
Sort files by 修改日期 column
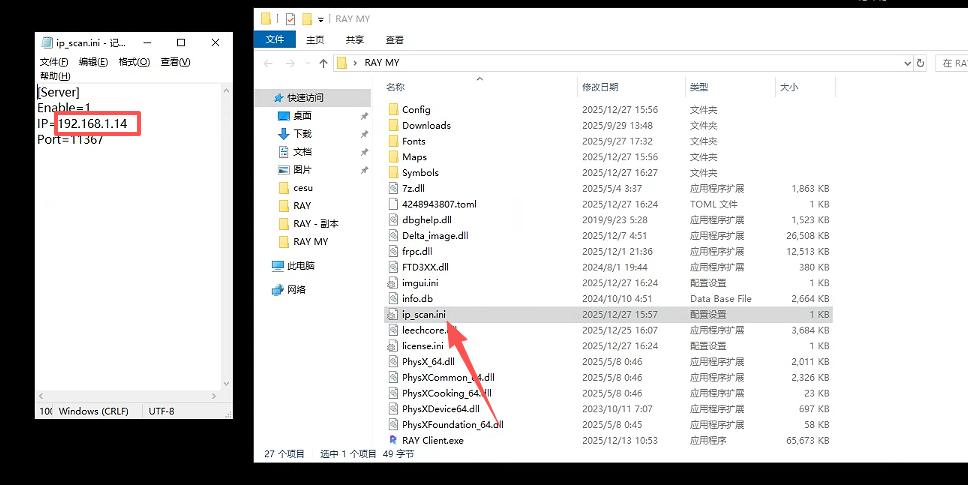pyautogui.click(x=600, y=87)
